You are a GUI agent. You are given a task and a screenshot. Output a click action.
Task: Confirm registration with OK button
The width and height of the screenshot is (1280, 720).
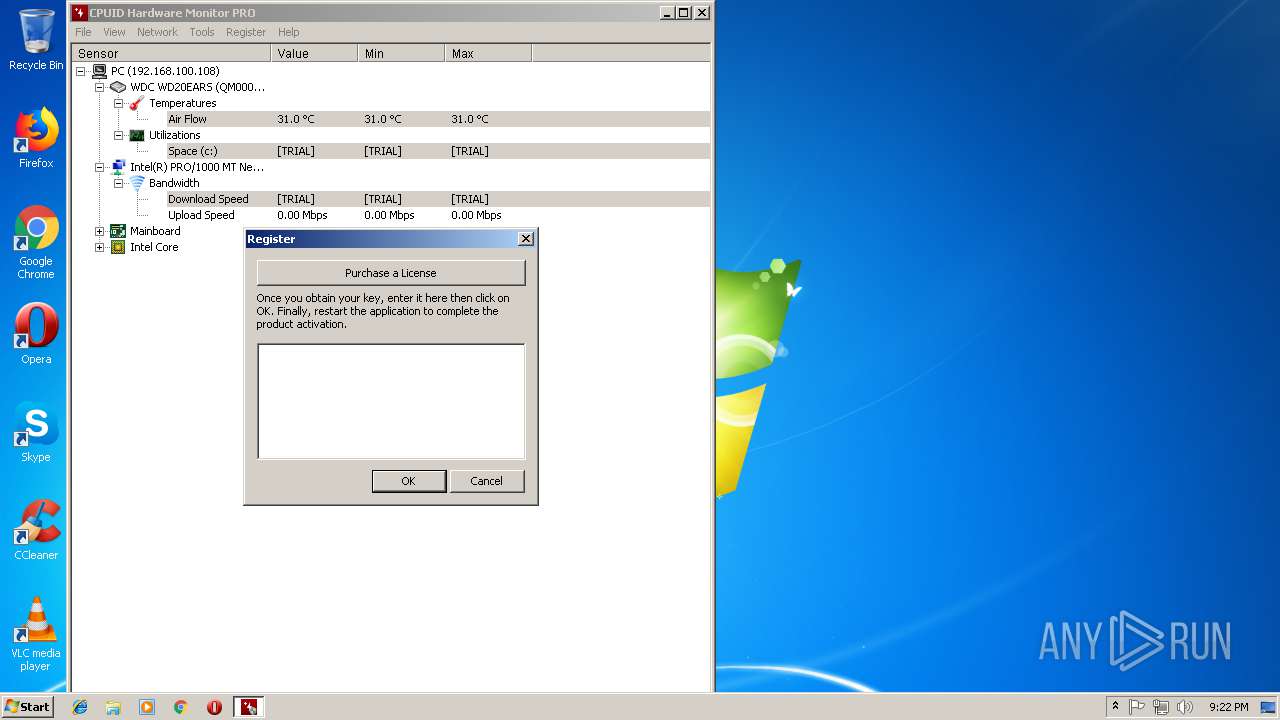click(x=408, y=481)
